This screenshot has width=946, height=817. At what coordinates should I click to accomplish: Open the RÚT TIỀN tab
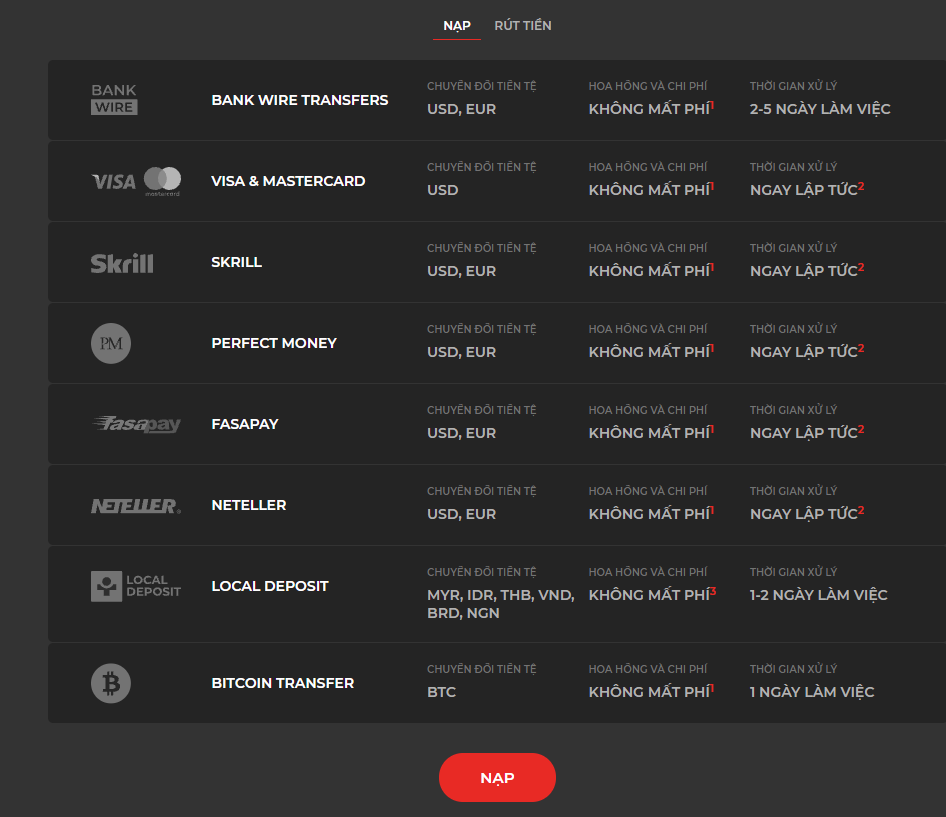[523, 26]
